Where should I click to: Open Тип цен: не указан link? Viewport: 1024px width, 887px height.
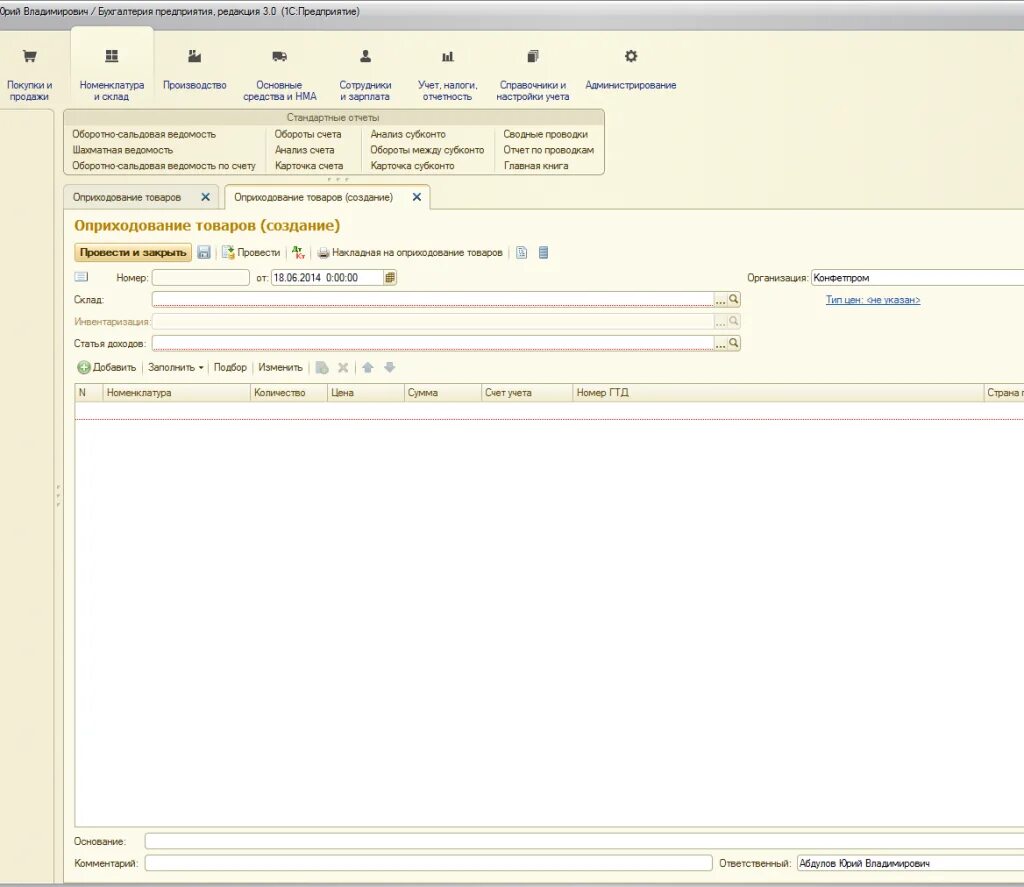point(872,300)
